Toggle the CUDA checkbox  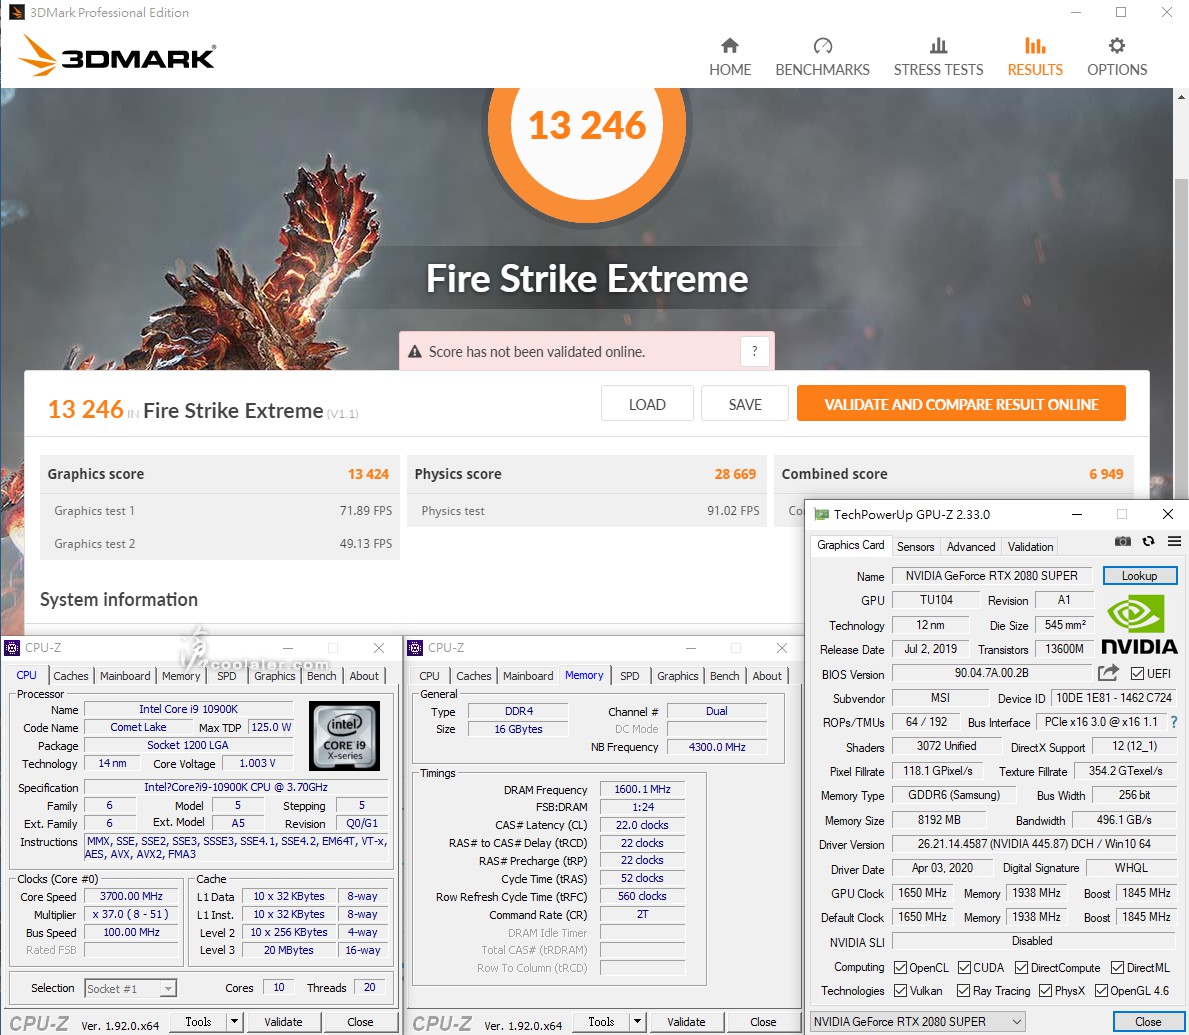(965, 968)
